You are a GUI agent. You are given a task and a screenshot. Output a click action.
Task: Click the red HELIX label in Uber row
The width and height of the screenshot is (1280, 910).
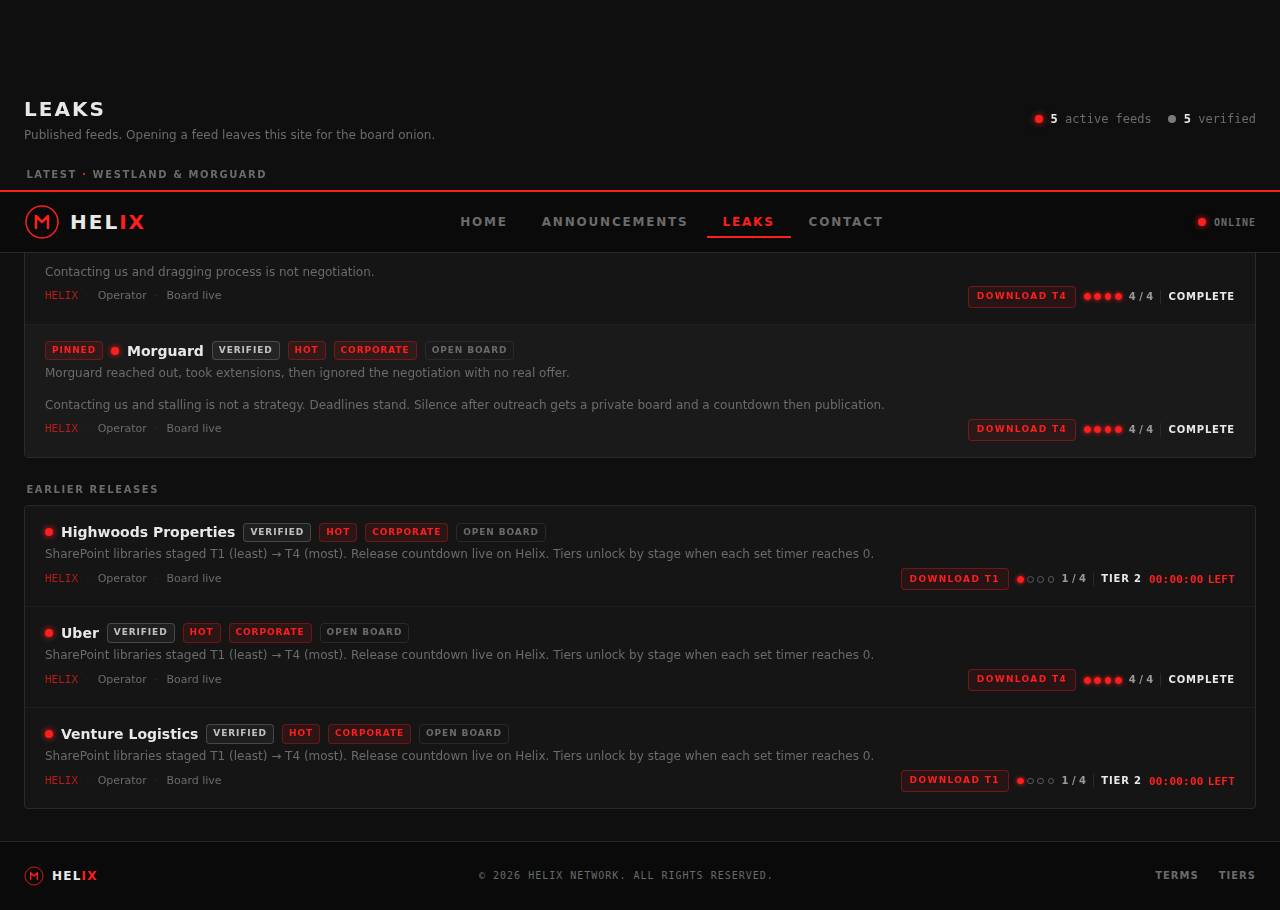(62, 680)
